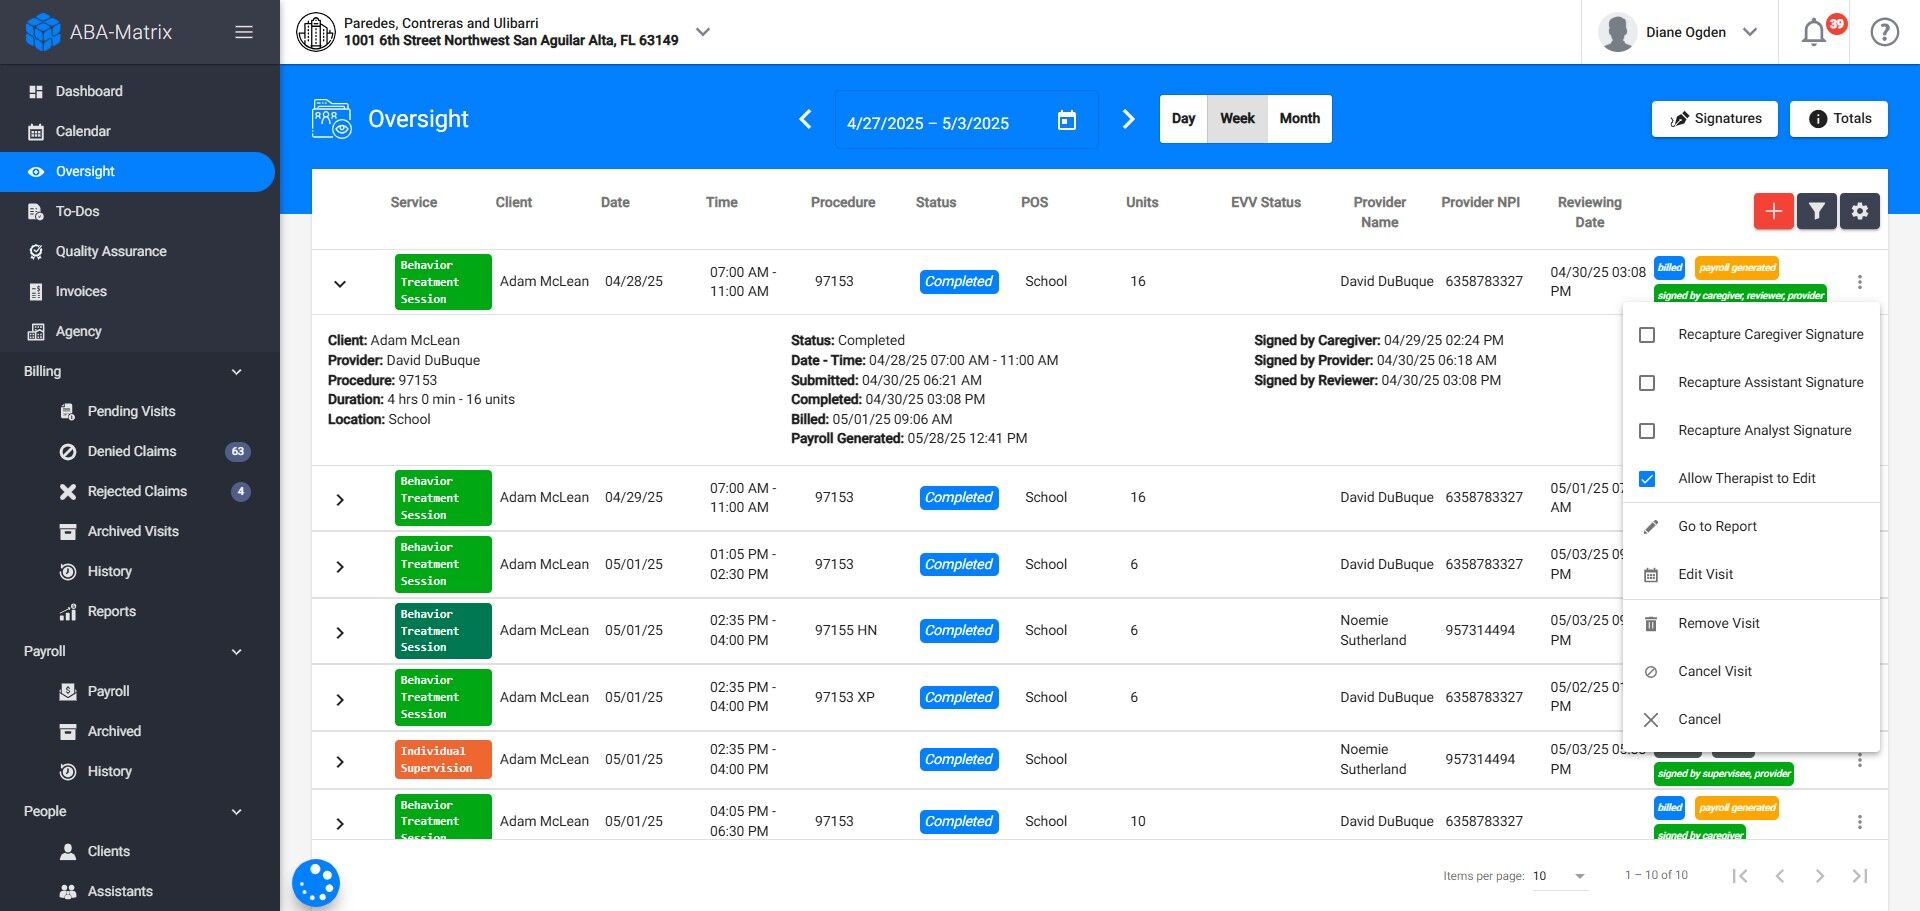The width and height of the screenshot is (1920, 911).
Task: Open the date picker calendar icon
Action: tap(1067, 121)
